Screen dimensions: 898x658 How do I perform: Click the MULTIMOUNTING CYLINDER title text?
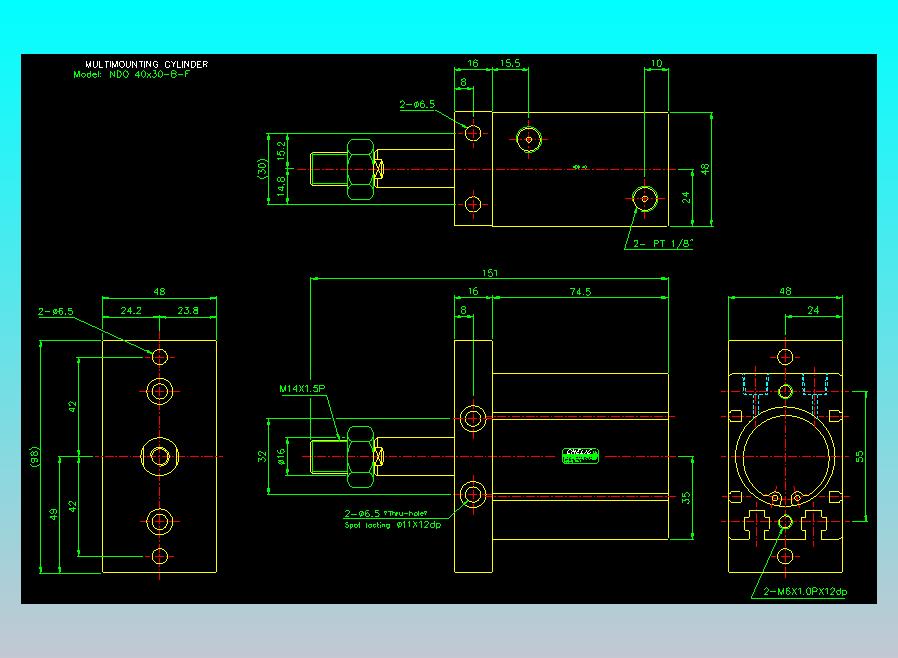[147, 64]
